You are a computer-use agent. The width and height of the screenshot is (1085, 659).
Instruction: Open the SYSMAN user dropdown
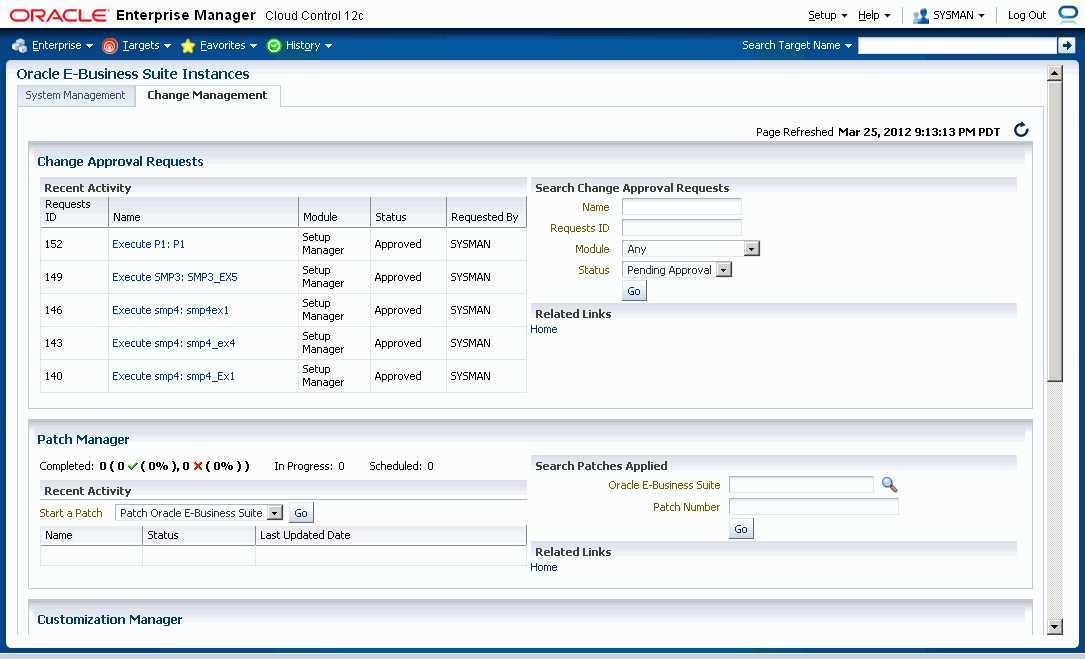coord(958,15)
